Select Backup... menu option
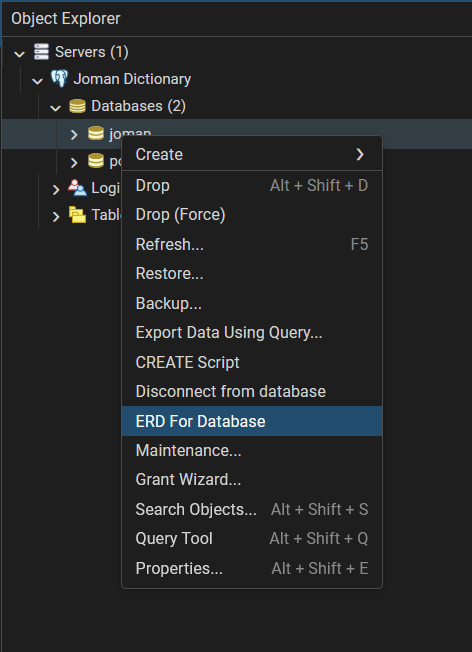472x652 pixels. (252, 303)
